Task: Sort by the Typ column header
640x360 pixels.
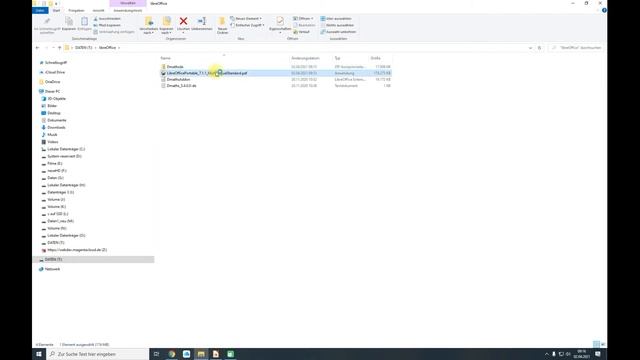Action: pos(338,58)
